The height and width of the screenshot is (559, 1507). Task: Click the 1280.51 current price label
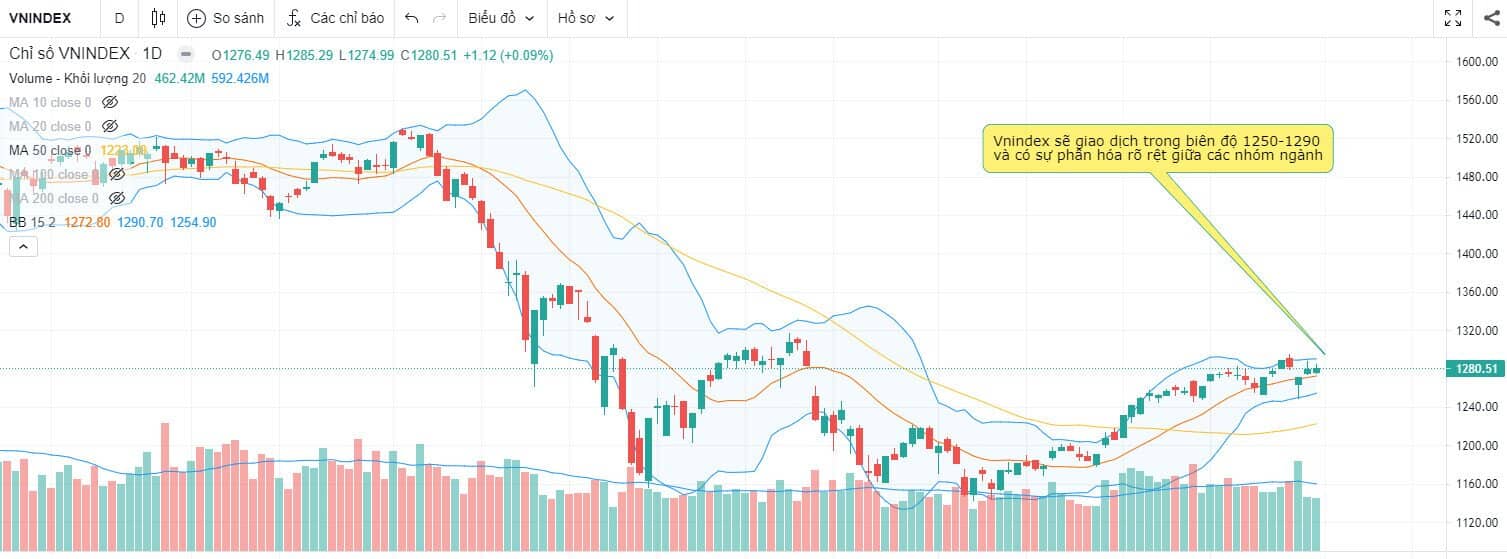(x=1473, y=369)
